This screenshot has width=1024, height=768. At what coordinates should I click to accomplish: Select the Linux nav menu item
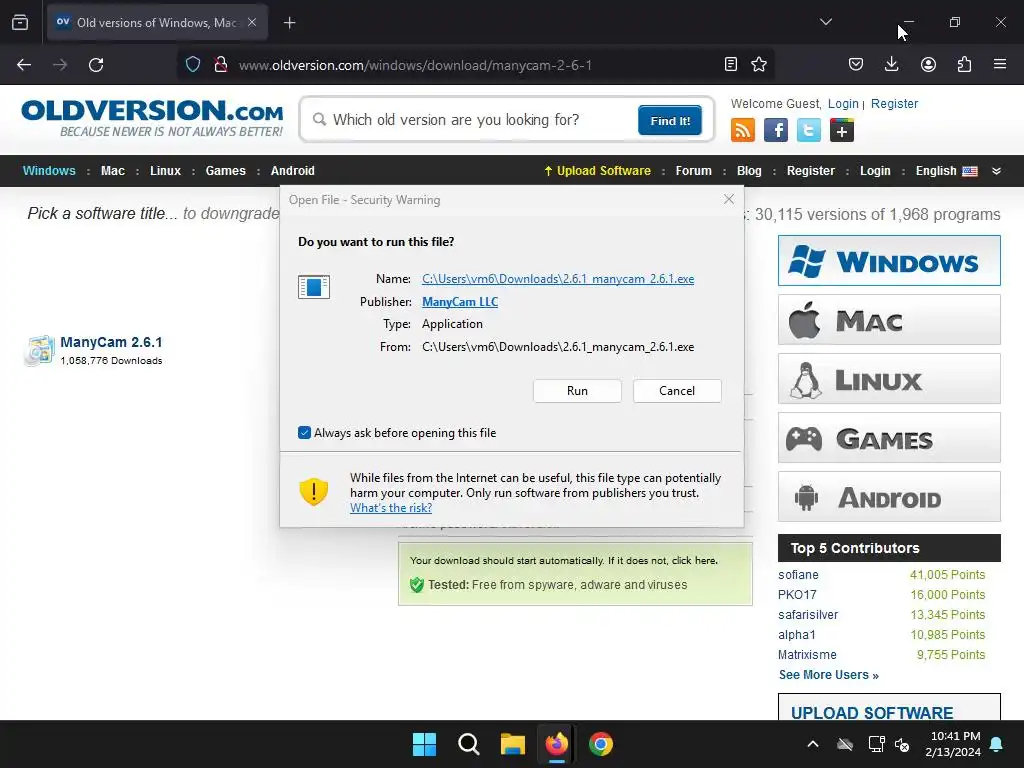click(165, 170)
